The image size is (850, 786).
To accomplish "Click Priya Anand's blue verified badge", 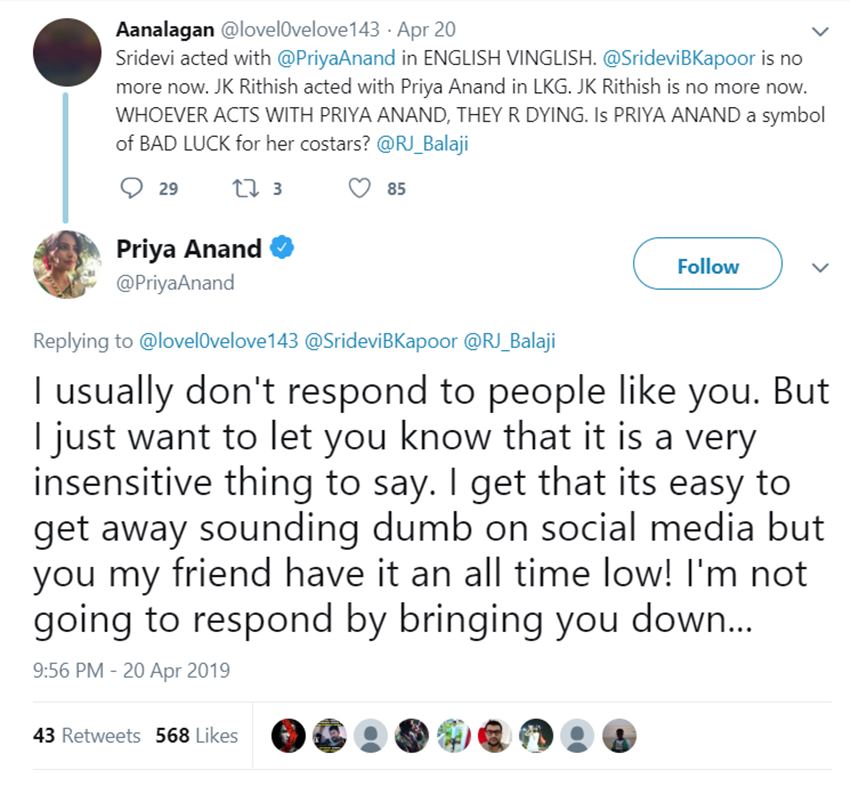I will pos(283,248).
